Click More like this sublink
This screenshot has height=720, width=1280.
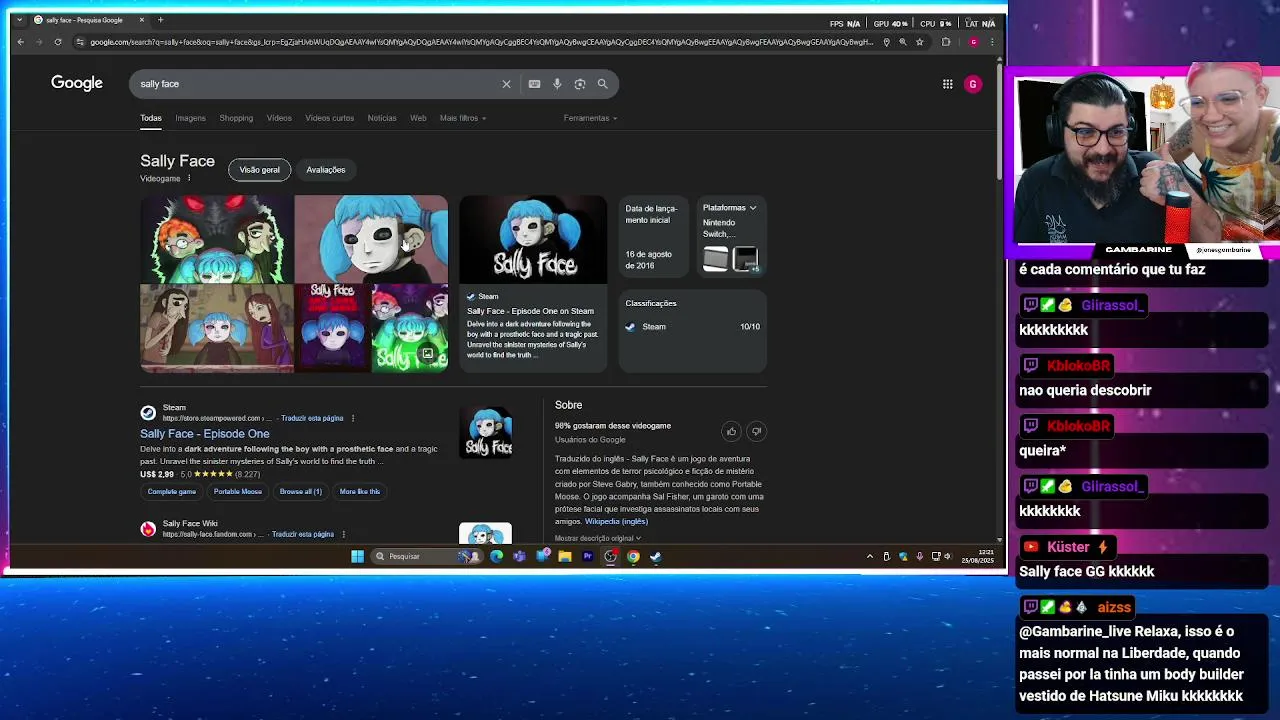[x=360, y=492]
